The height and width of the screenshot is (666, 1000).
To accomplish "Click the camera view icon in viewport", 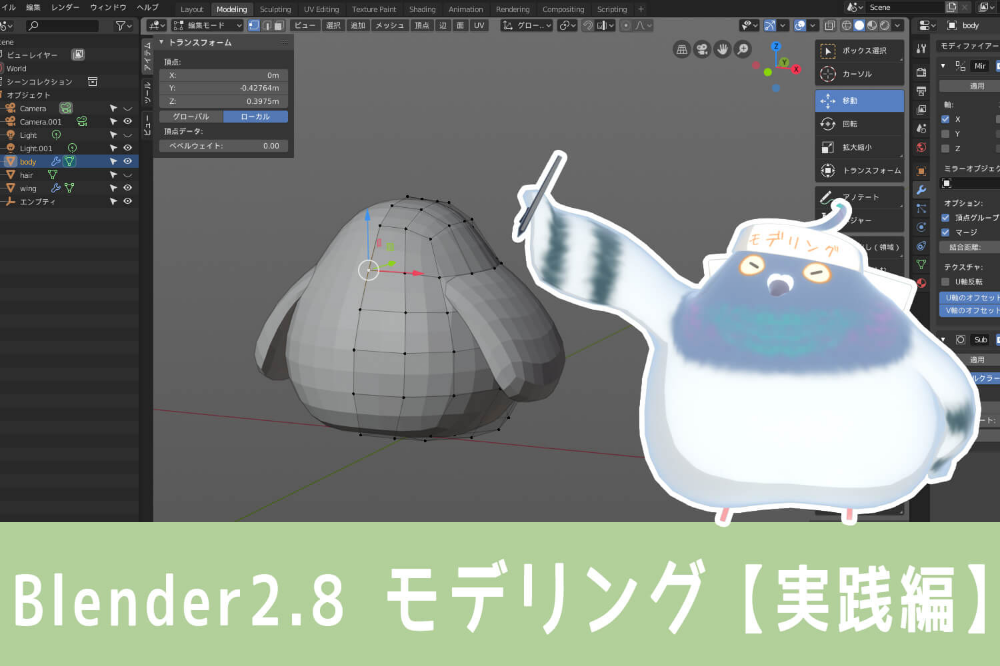I will click(702, 49).
